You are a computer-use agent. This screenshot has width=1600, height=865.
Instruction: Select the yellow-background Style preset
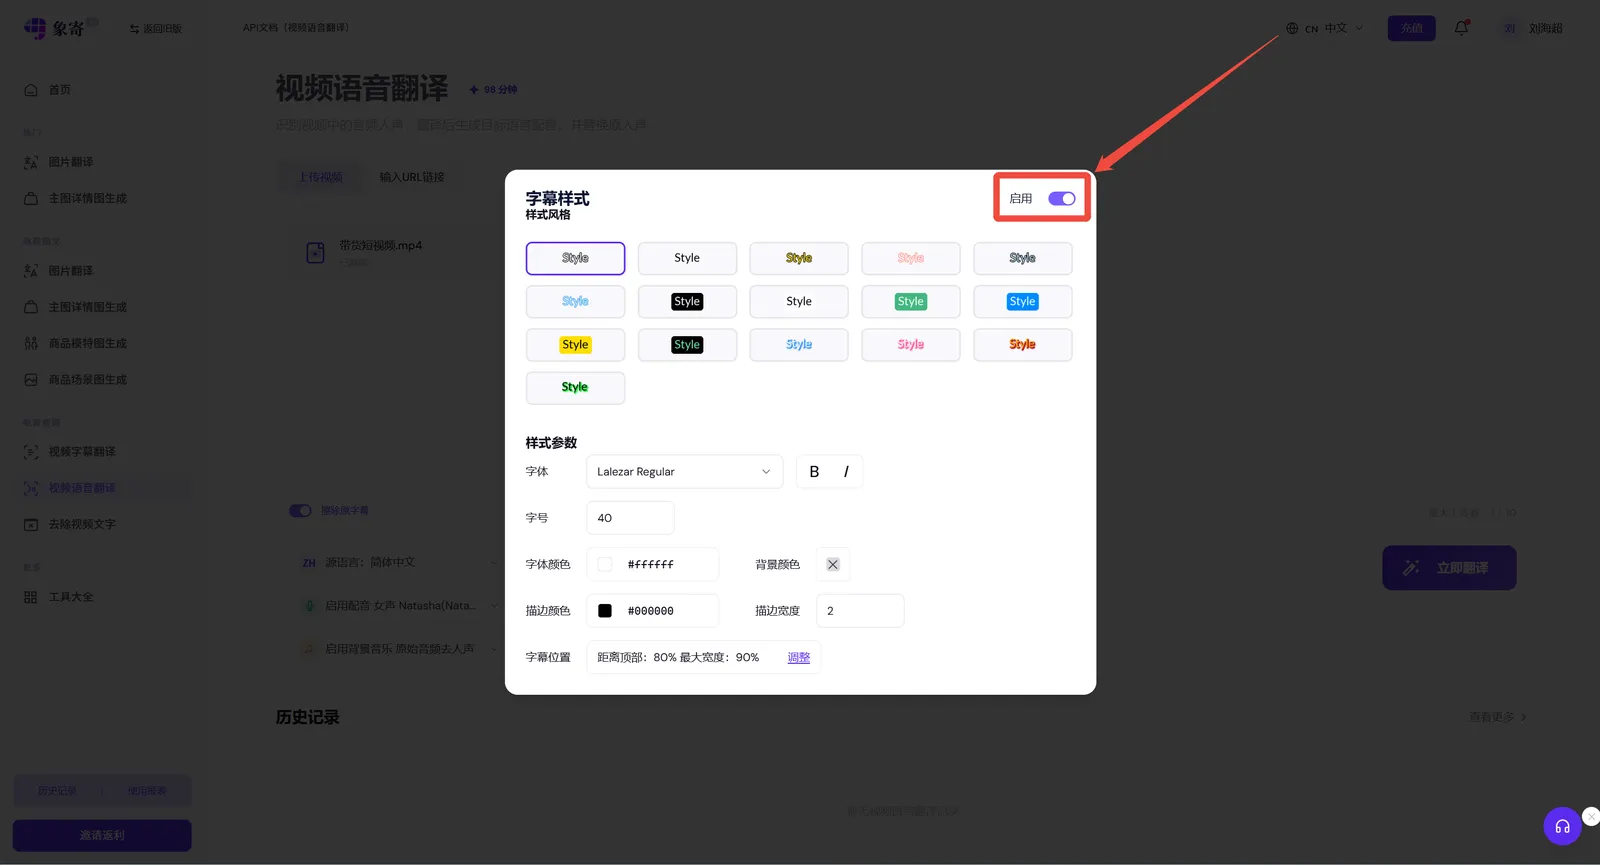point(575,345)
